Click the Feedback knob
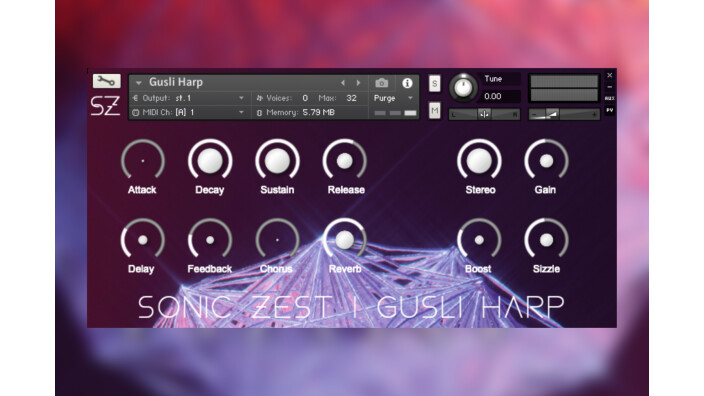 pyautogui.click(x=210, y=240)
